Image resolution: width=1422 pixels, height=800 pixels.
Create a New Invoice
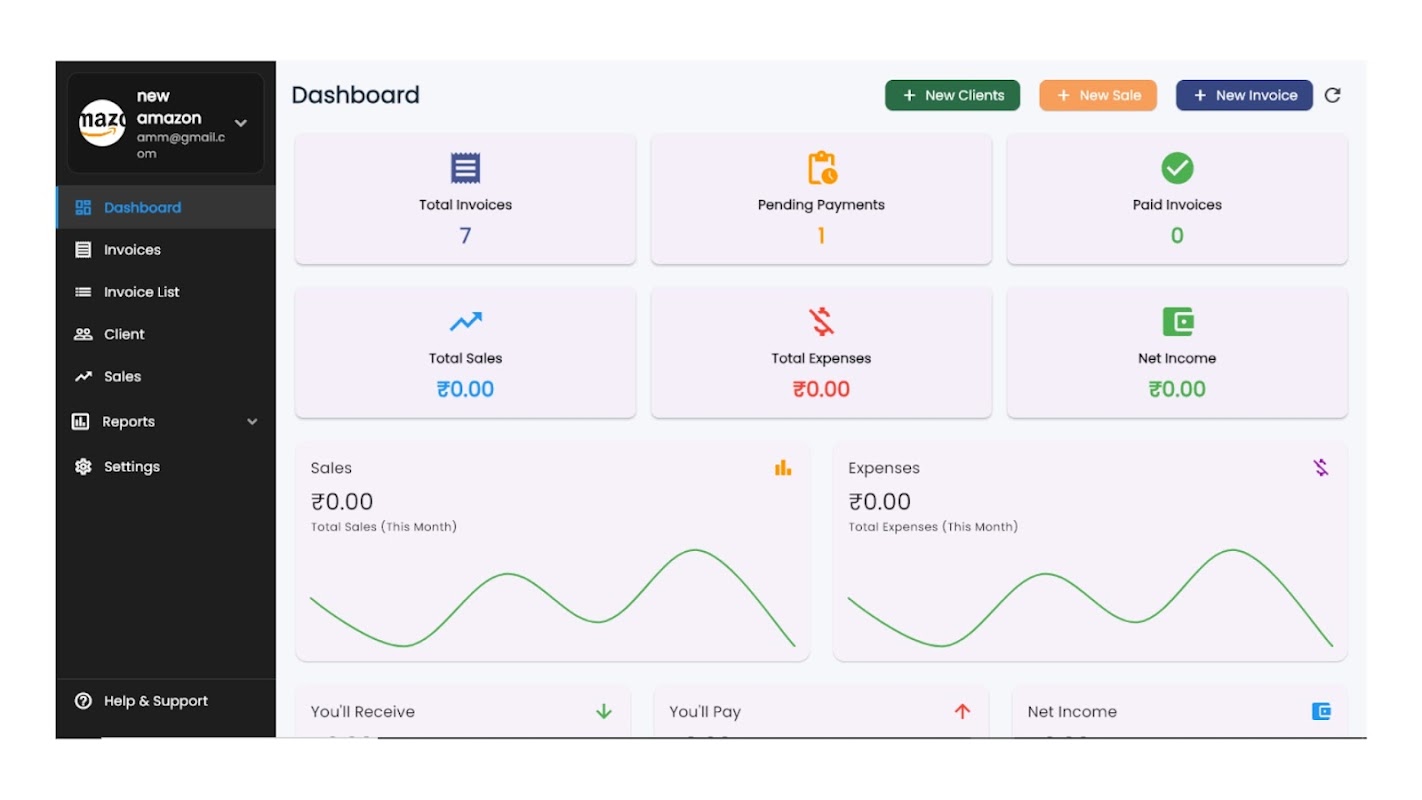pos(1244,95)
